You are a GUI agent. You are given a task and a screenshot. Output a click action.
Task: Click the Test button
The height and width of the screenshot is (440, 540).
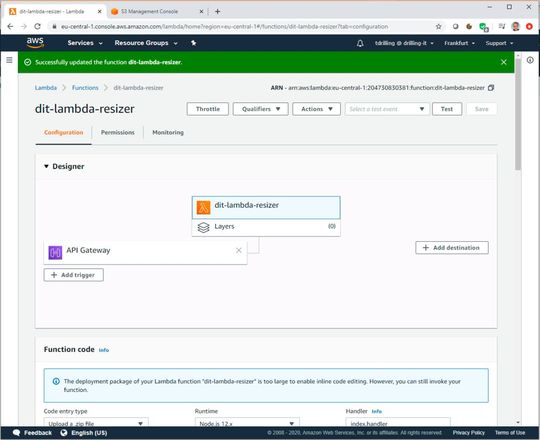point(447,109)
